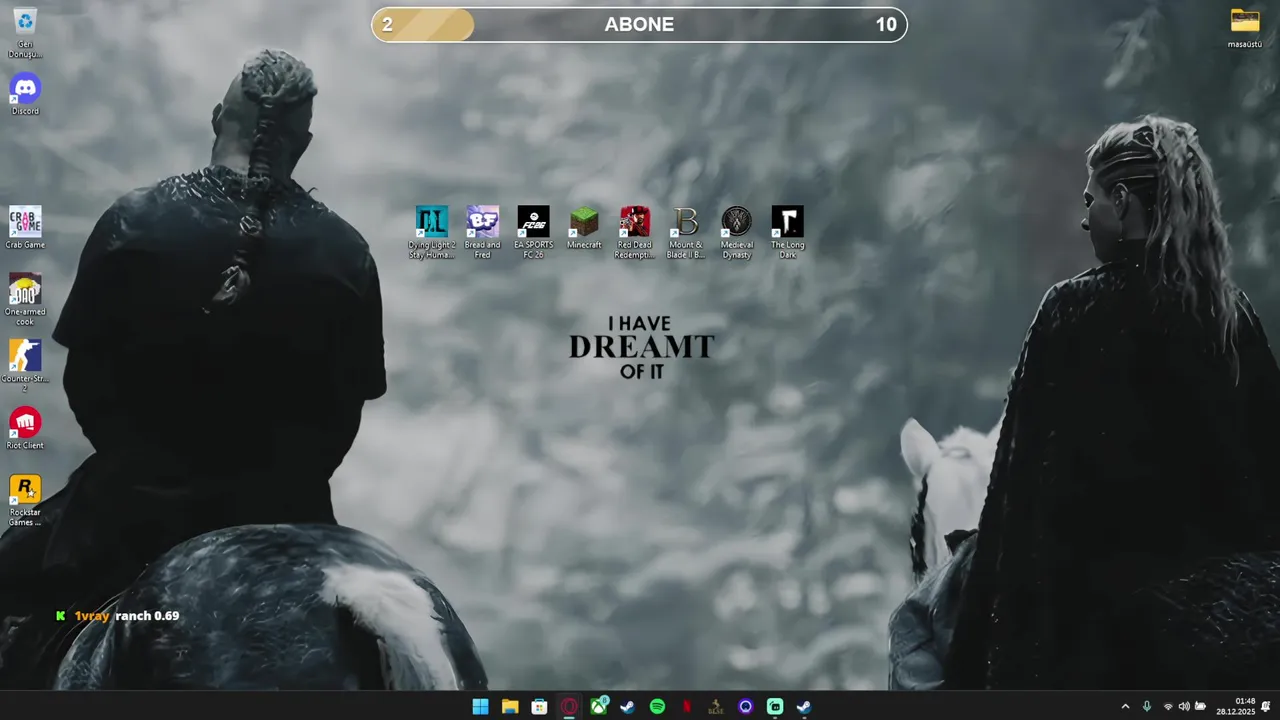Select the Mount & Blade II icon
The height and width of the screenshot is (720, 1280).
[x=686, y=233]
